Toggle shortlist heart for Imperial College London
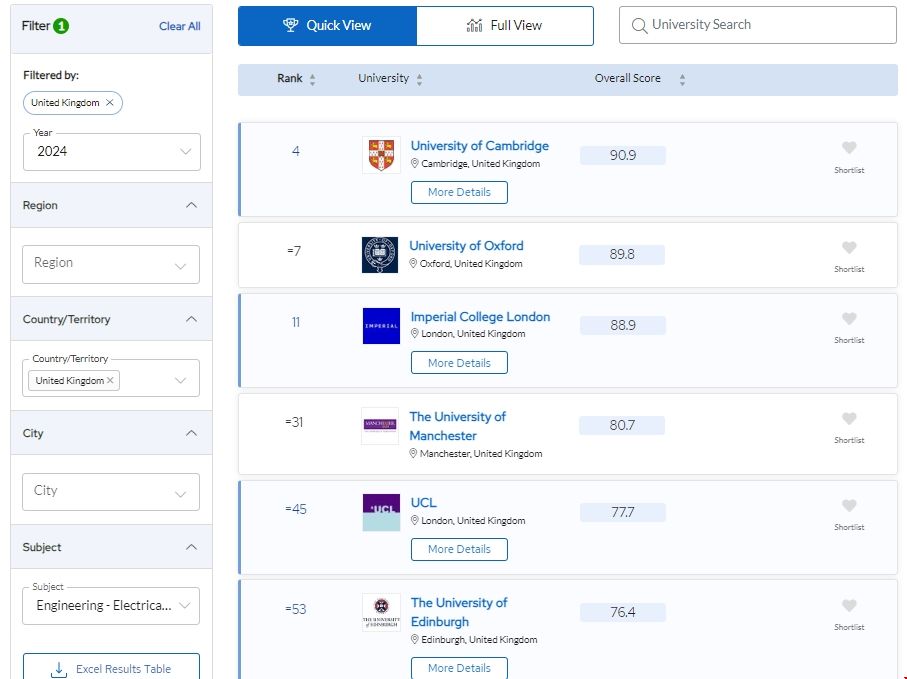 click(849, 319)
